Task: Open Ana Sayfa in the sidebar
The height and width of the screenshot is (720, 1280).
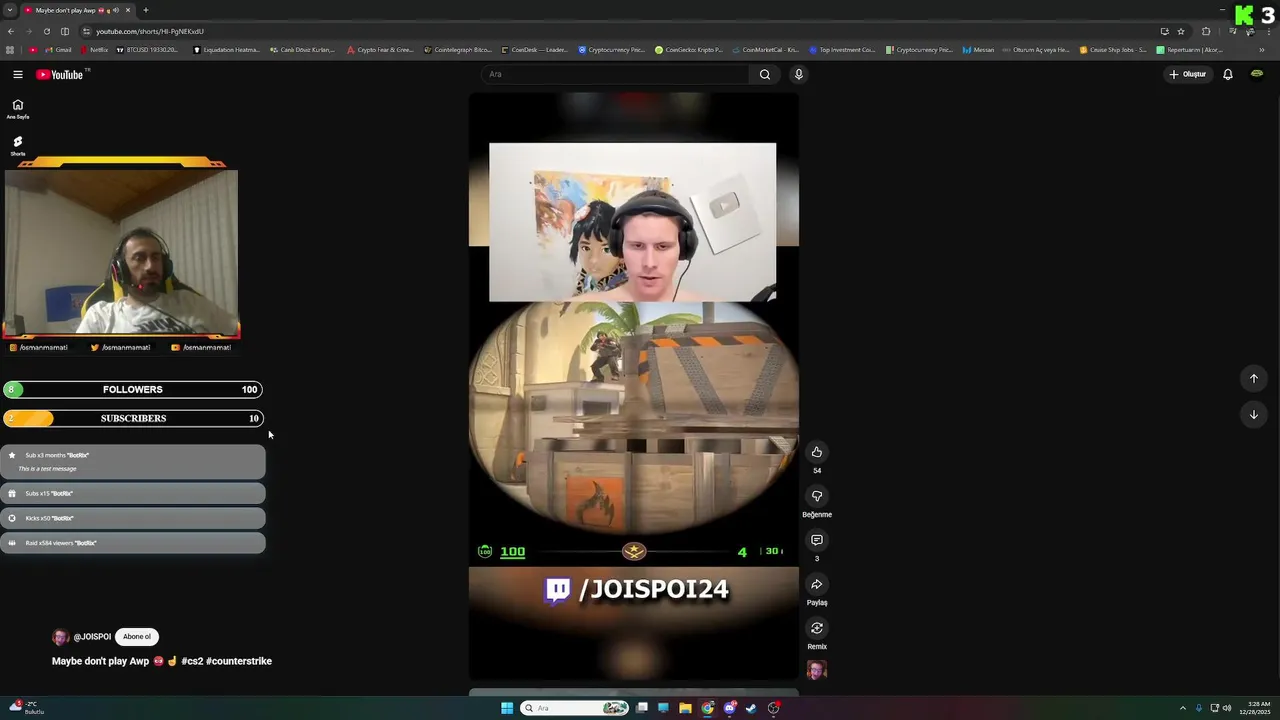Action: 17,109
